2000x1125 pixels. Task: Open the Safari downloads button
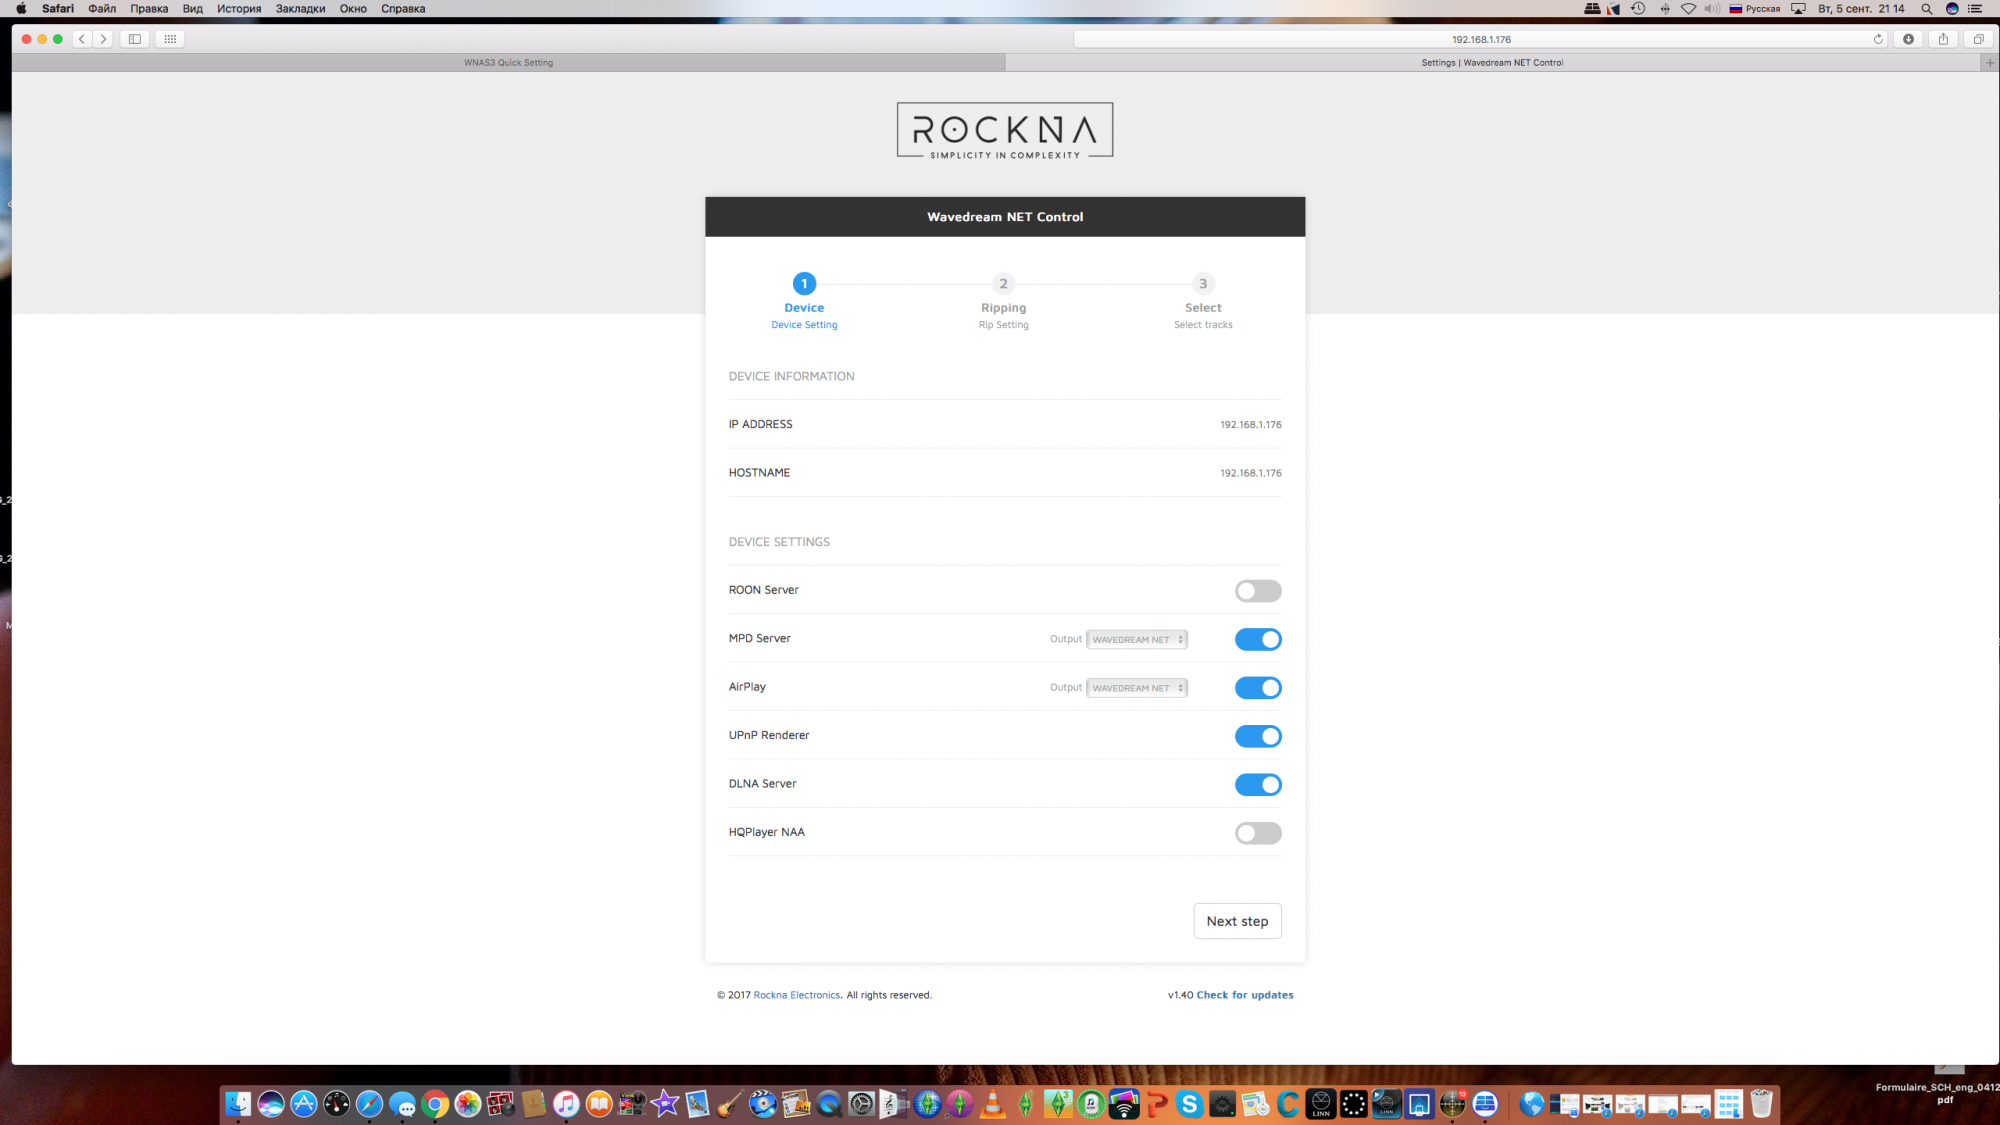1908,39
